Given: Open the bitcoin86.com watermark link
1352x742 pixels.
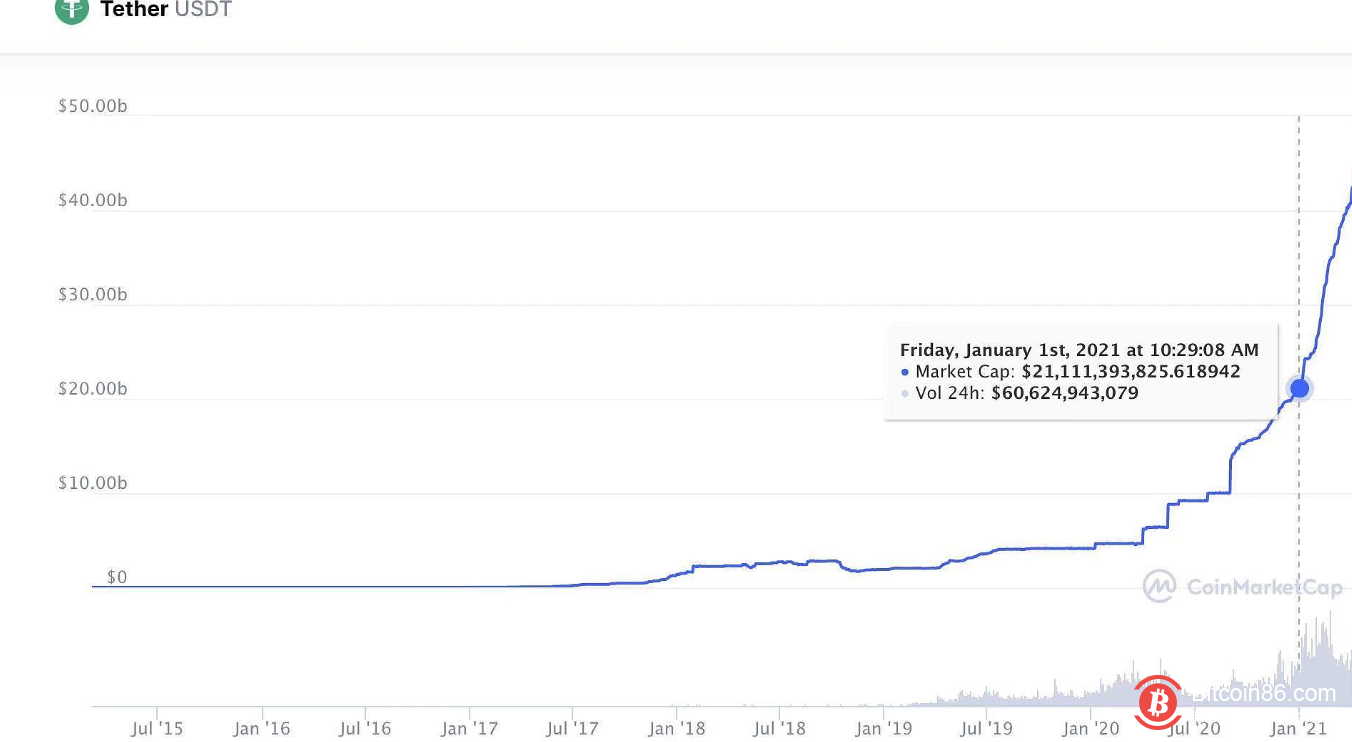Looking at the screenshot, I should coord(1266,693).
